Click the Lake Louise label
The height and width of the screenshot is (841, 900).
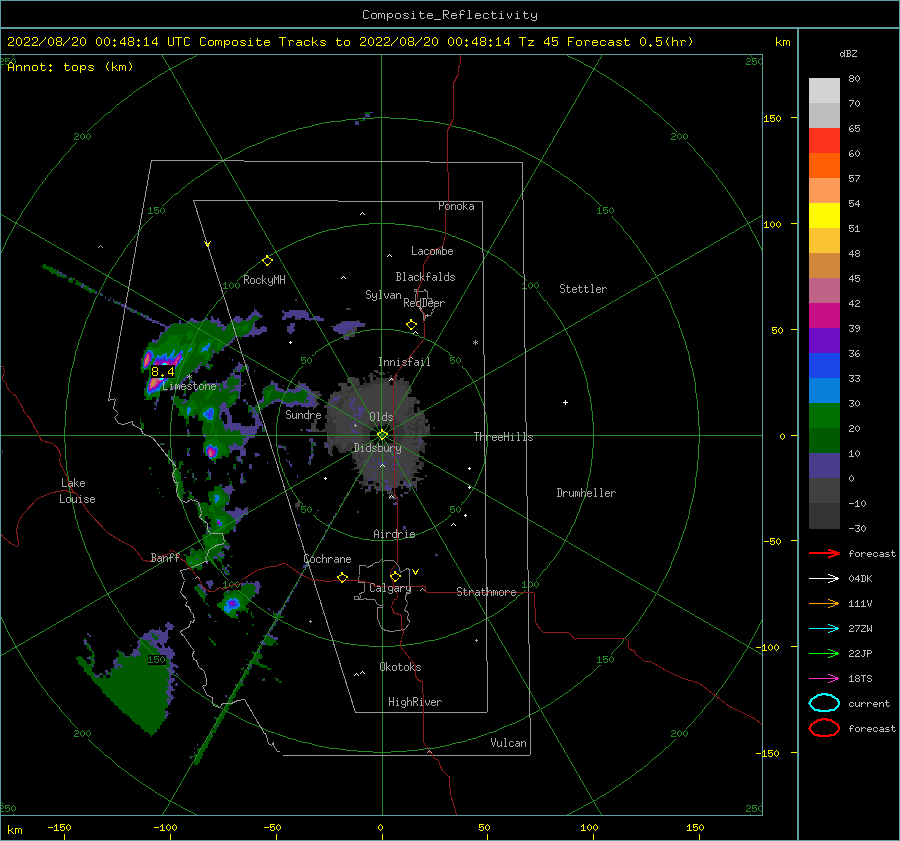click(77, 491)
